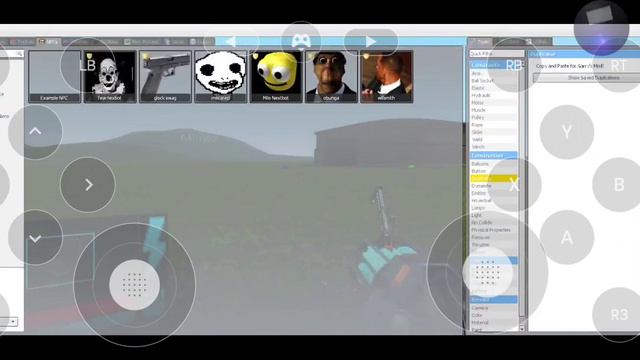
Task: Select the Hoverball tool
Action: click(x=494, y=200)
